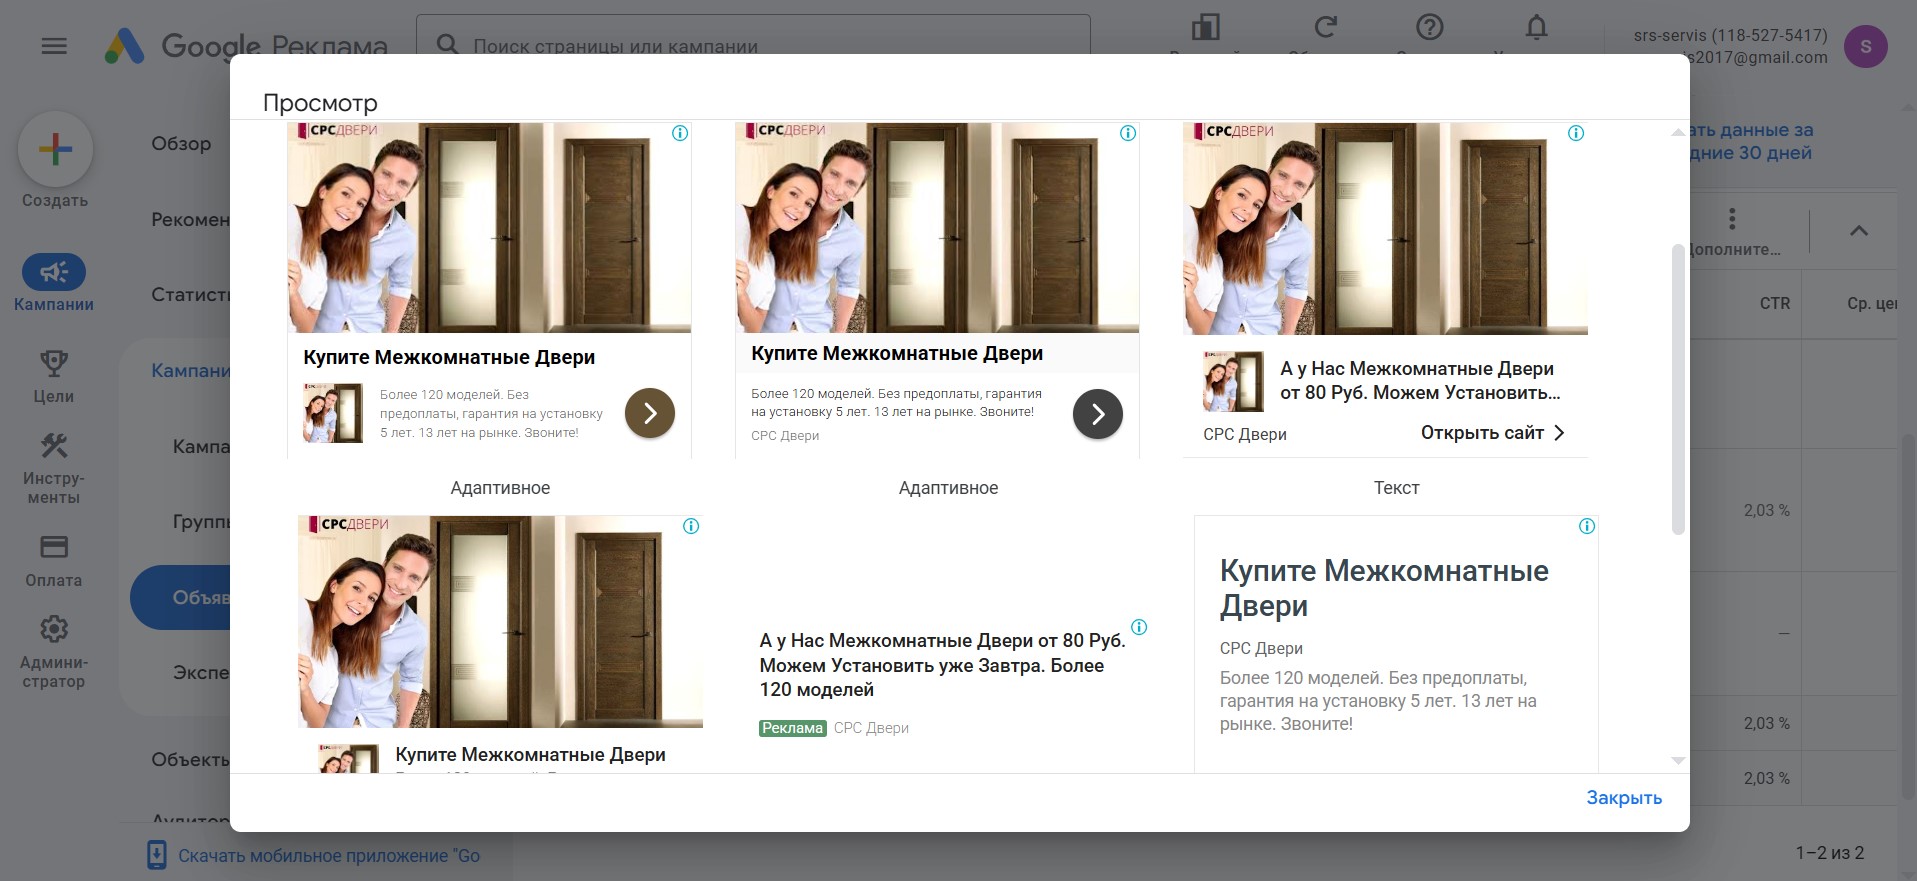Open the 'Рекомендации' navigation item
This screenshot has height=881, width=1917.
[x=191, y=219]
